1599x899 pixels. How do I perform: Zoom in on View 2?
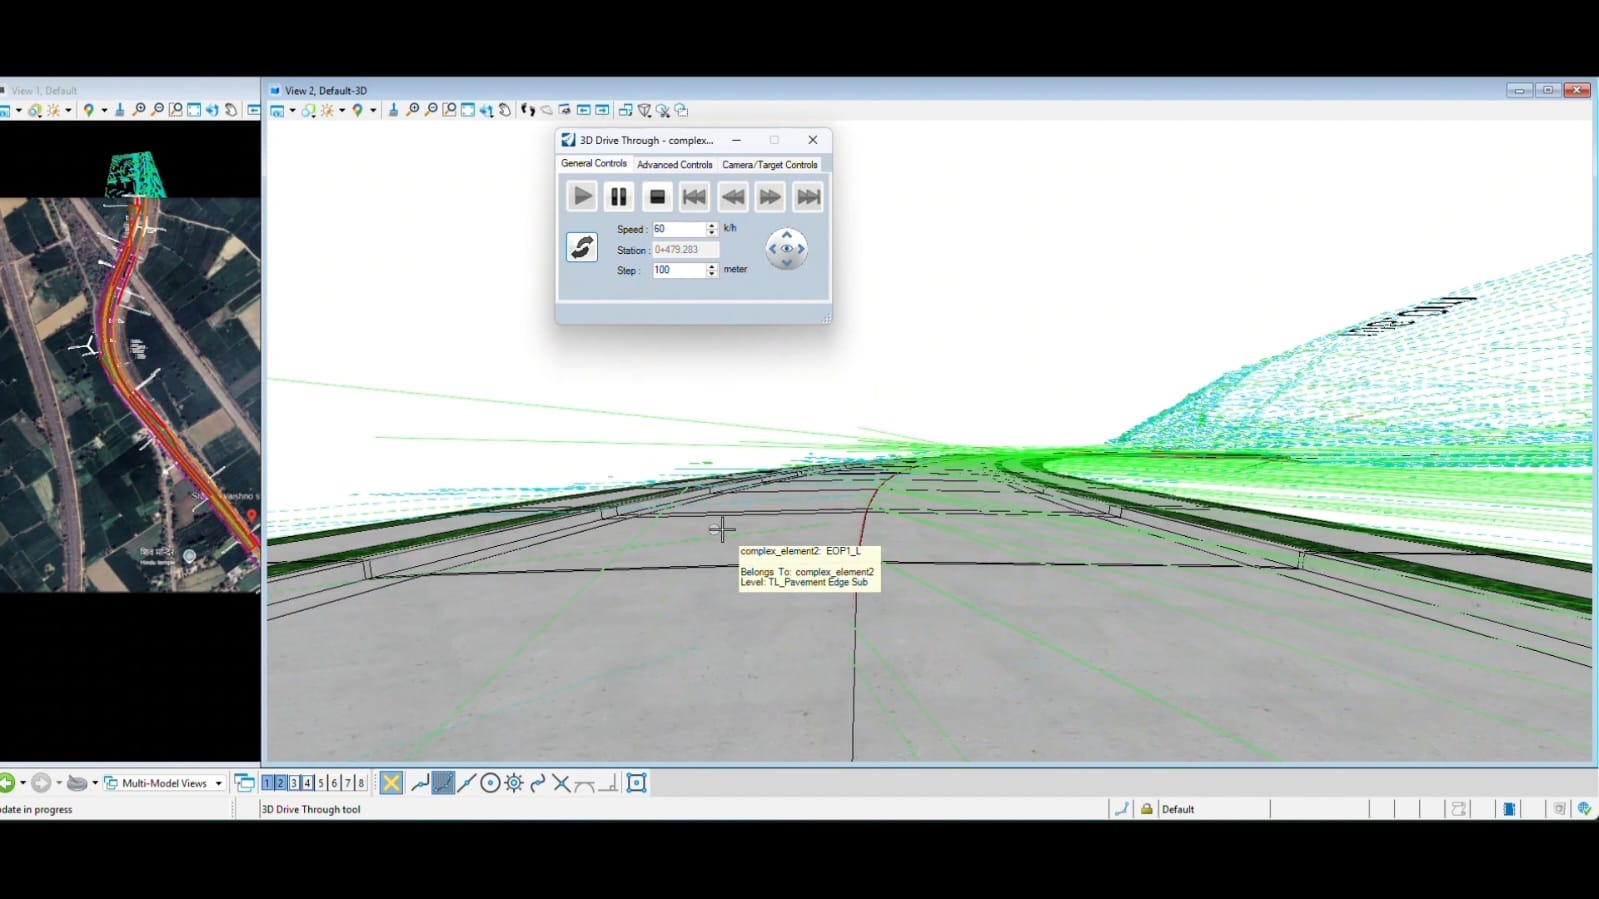[x=412, y=110]
